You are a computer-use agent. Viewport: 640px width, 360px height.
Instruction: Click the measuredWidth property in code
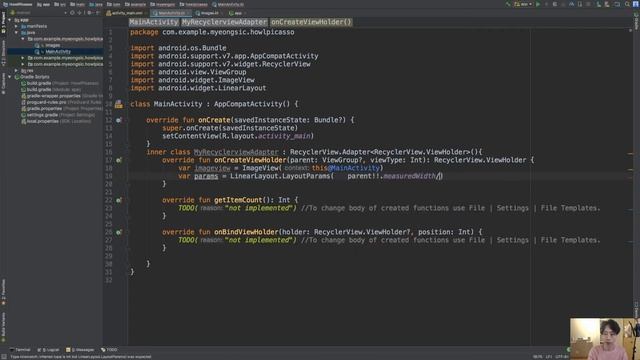click(x=409, y=176)
